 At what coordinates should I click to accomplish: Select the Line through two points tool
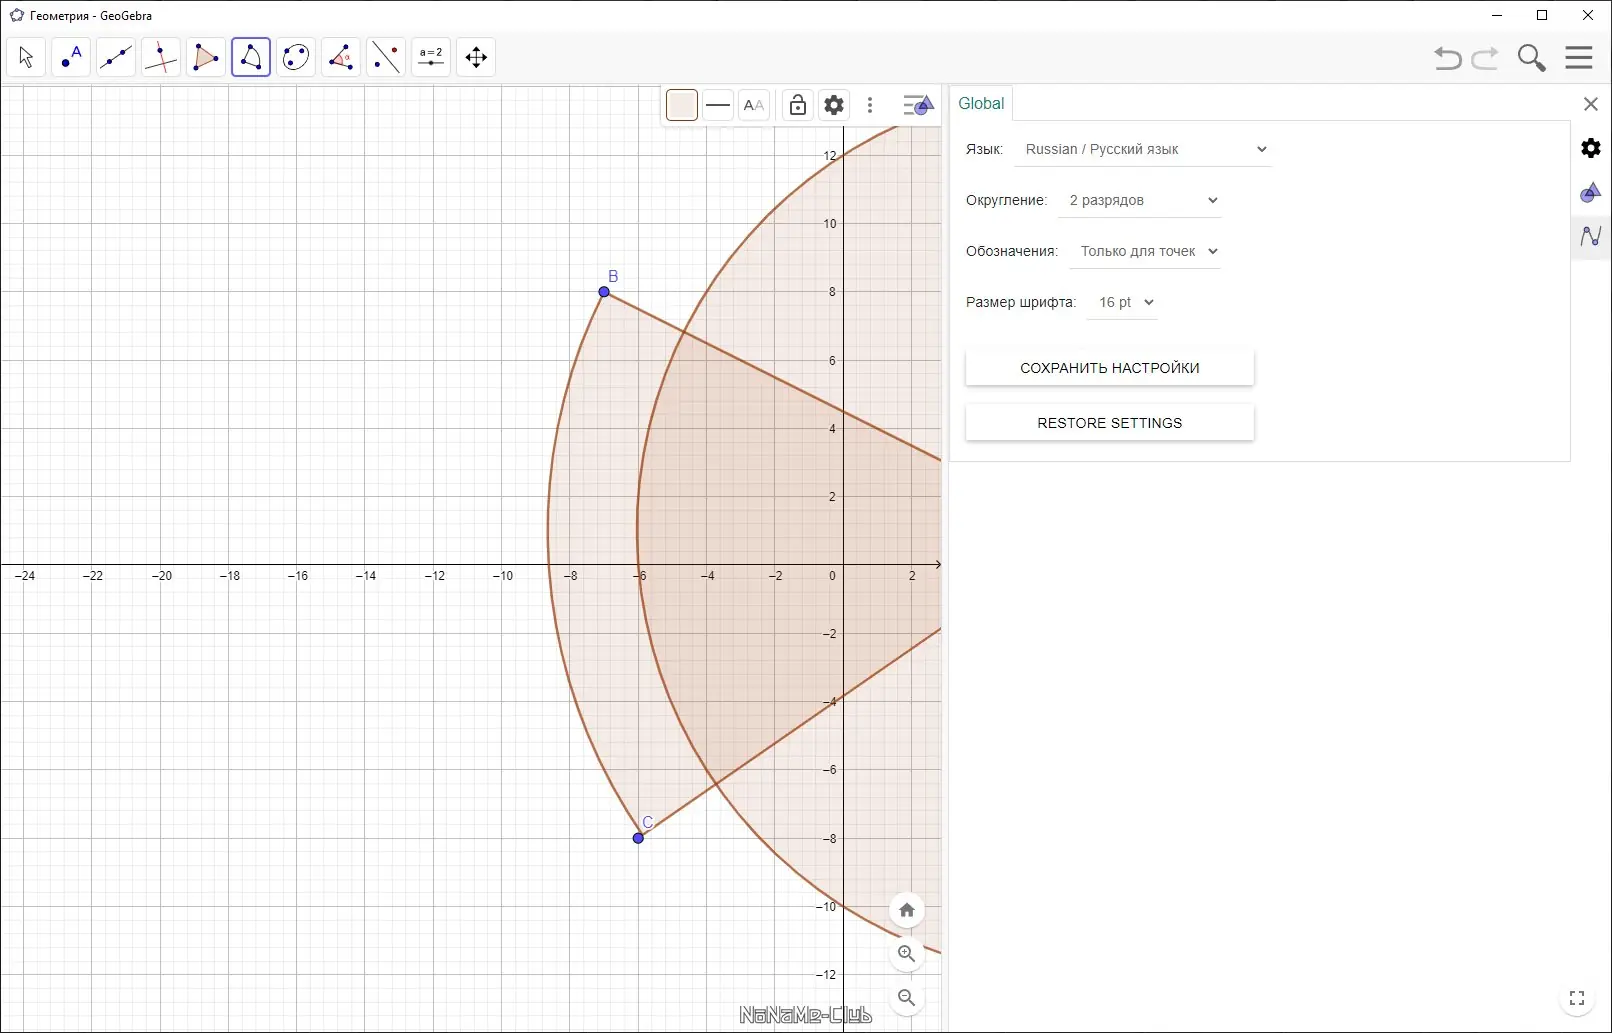tap(116, 57)
